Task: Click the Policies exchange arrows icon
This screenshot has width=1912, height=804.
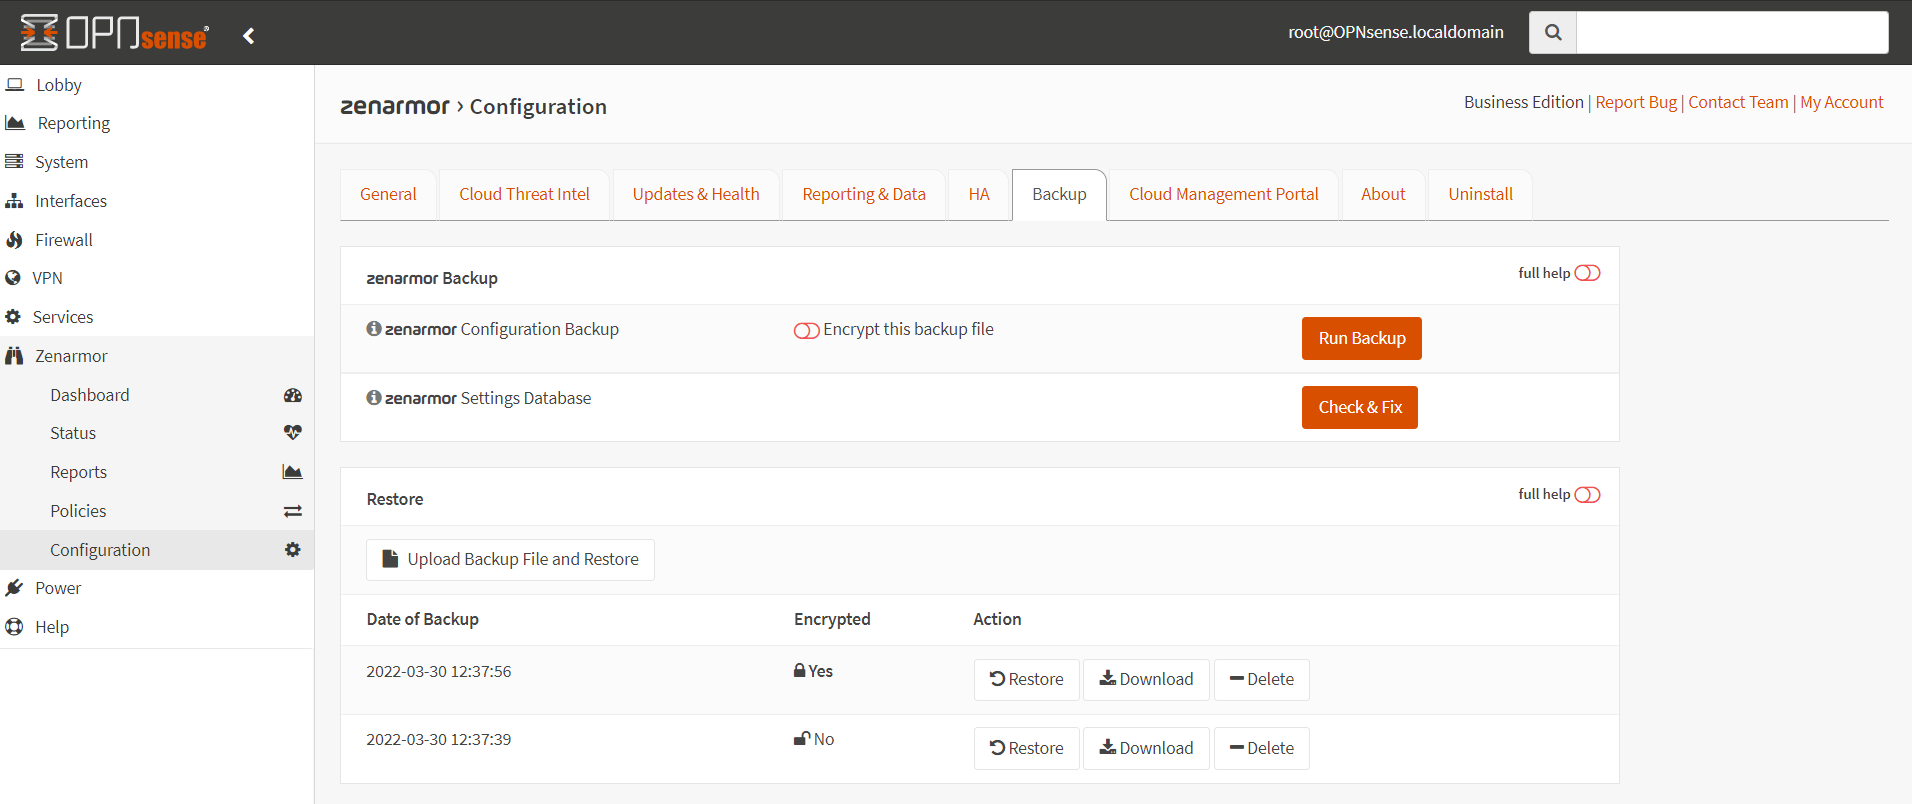Action: 293,511
